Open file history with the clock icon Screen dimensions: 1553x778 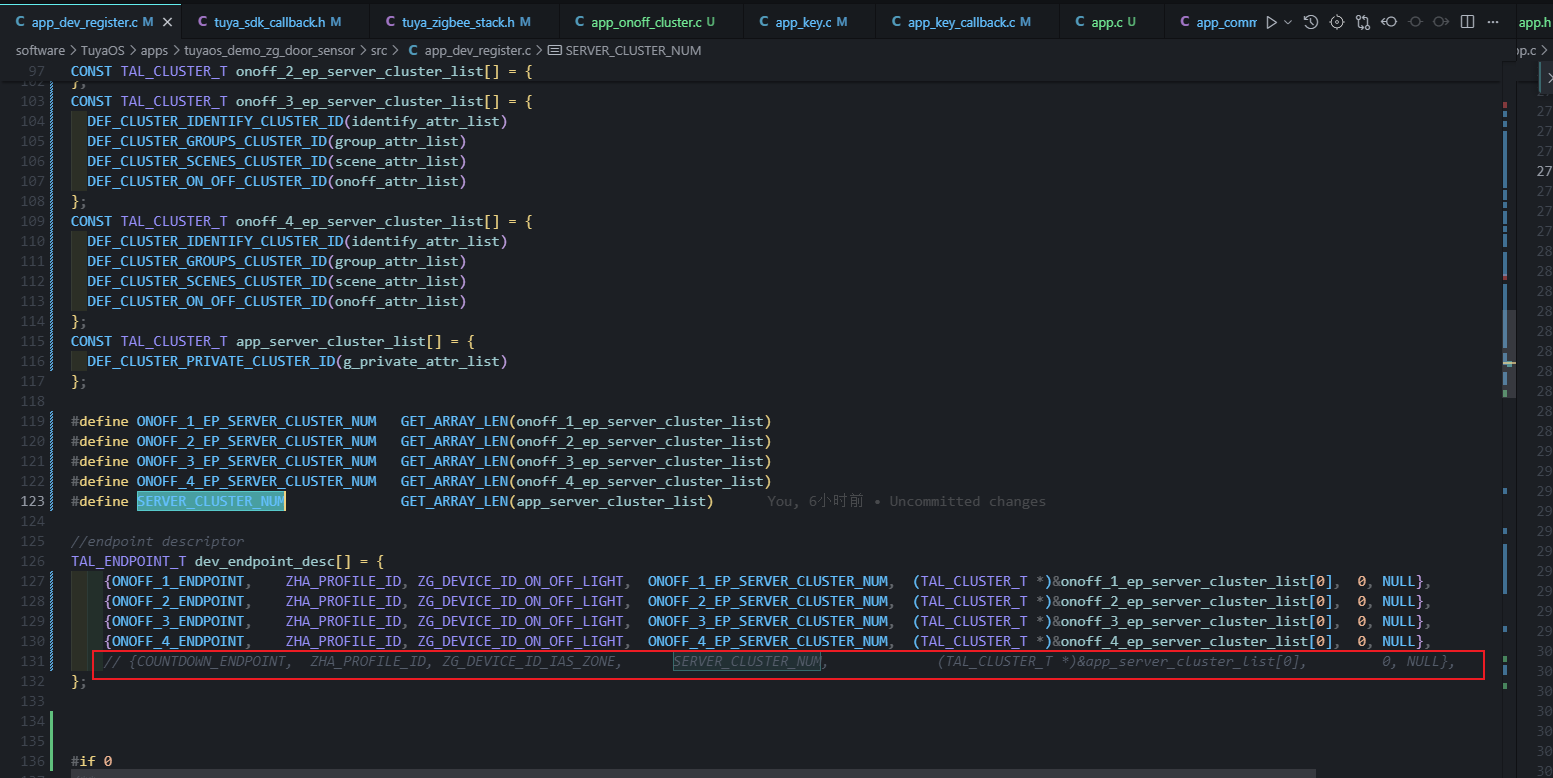click(x=1311, y=22)
